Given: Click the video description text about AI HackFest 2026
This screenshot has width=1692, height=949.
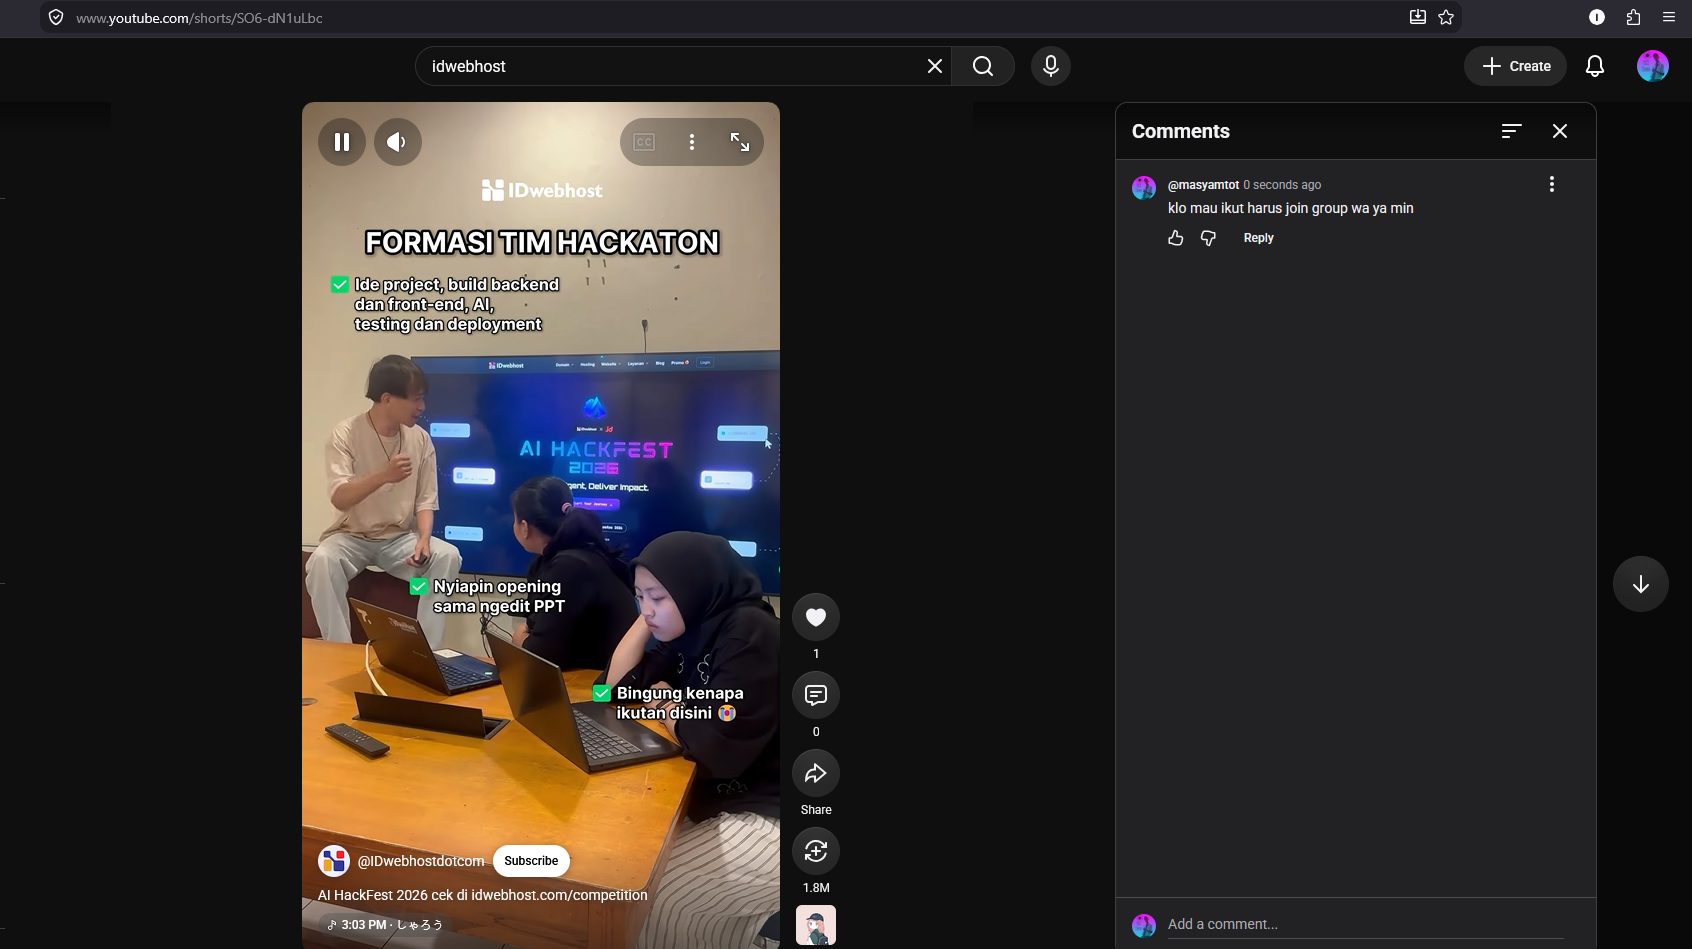Looking at the screenshot, I should (483, 895).
